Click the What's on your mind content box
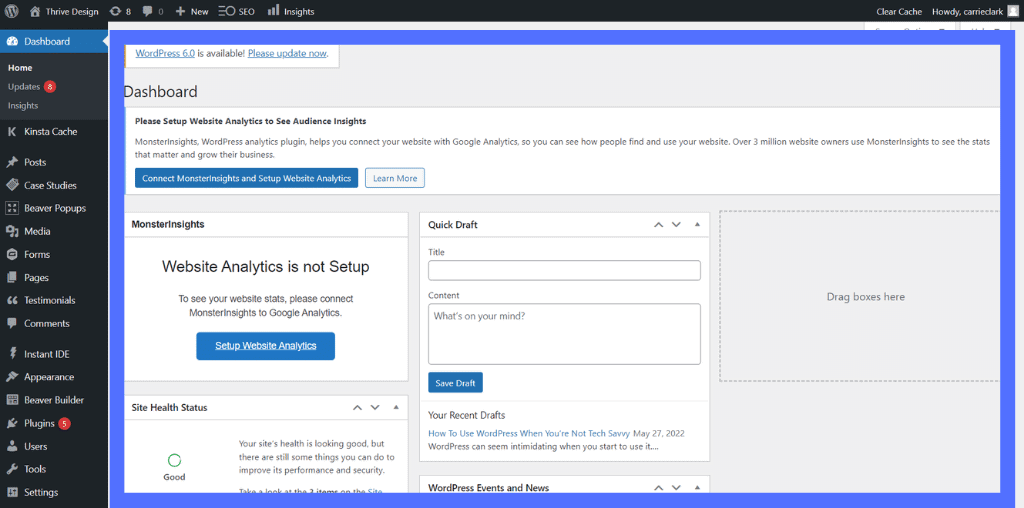Screen dimensions: 1024x508 (x=564, y=334)
